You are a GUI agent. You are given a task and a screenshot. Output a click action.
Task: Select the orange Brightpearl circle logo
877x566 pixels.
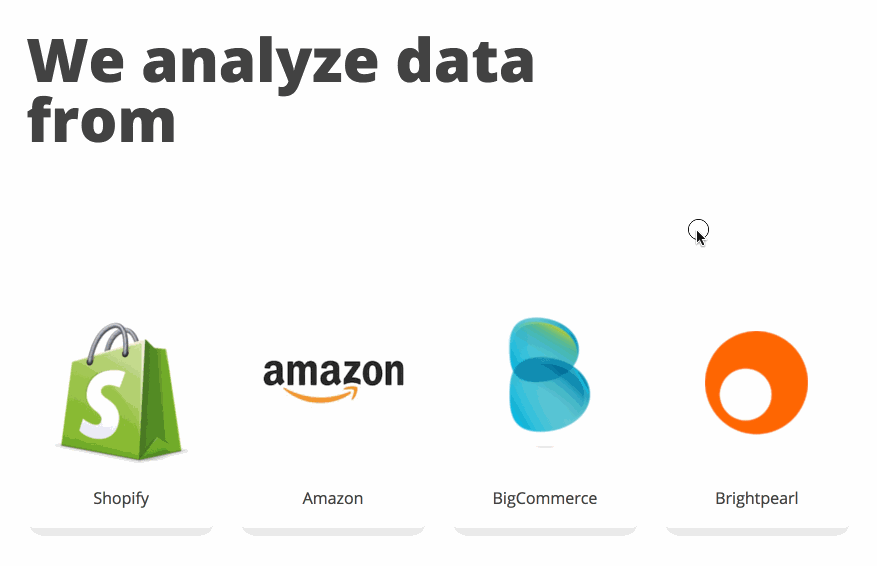(756, 383)
